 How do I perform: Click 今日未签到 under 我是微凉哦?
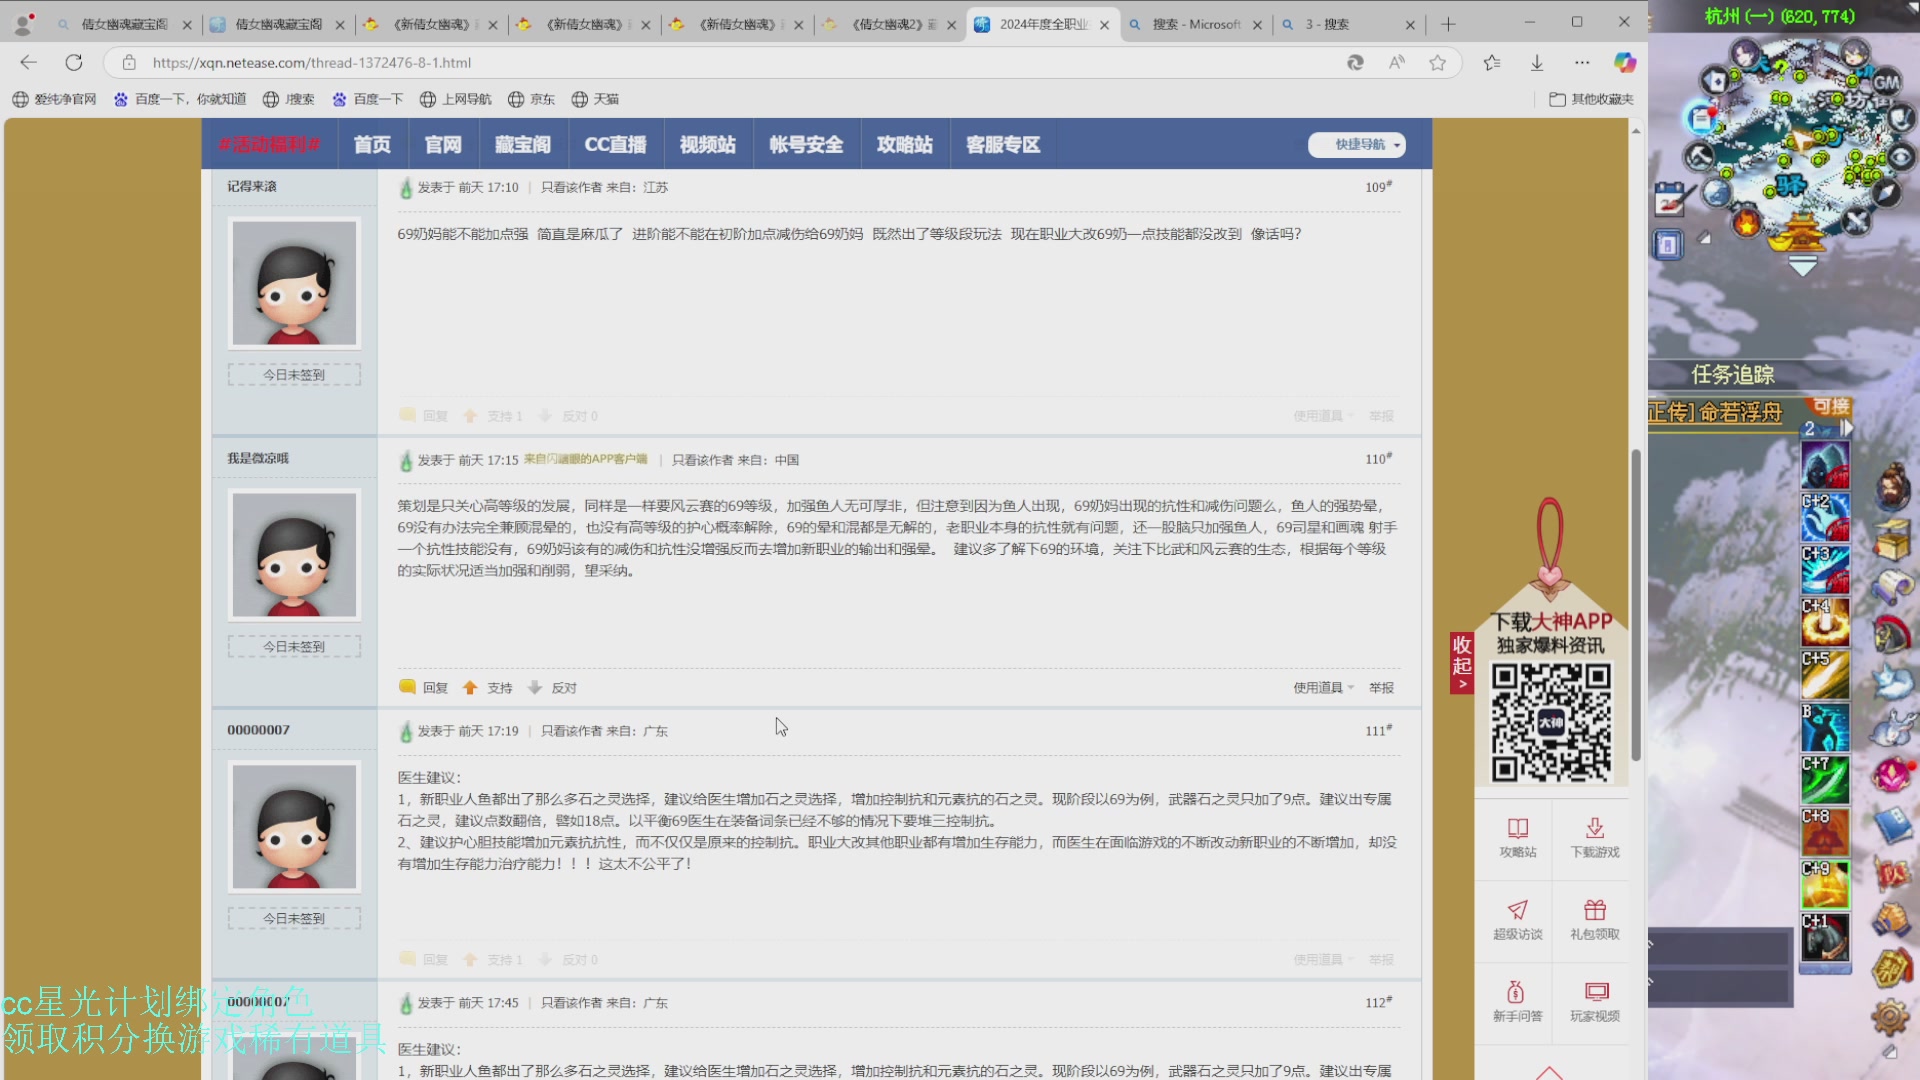[294, 647]
